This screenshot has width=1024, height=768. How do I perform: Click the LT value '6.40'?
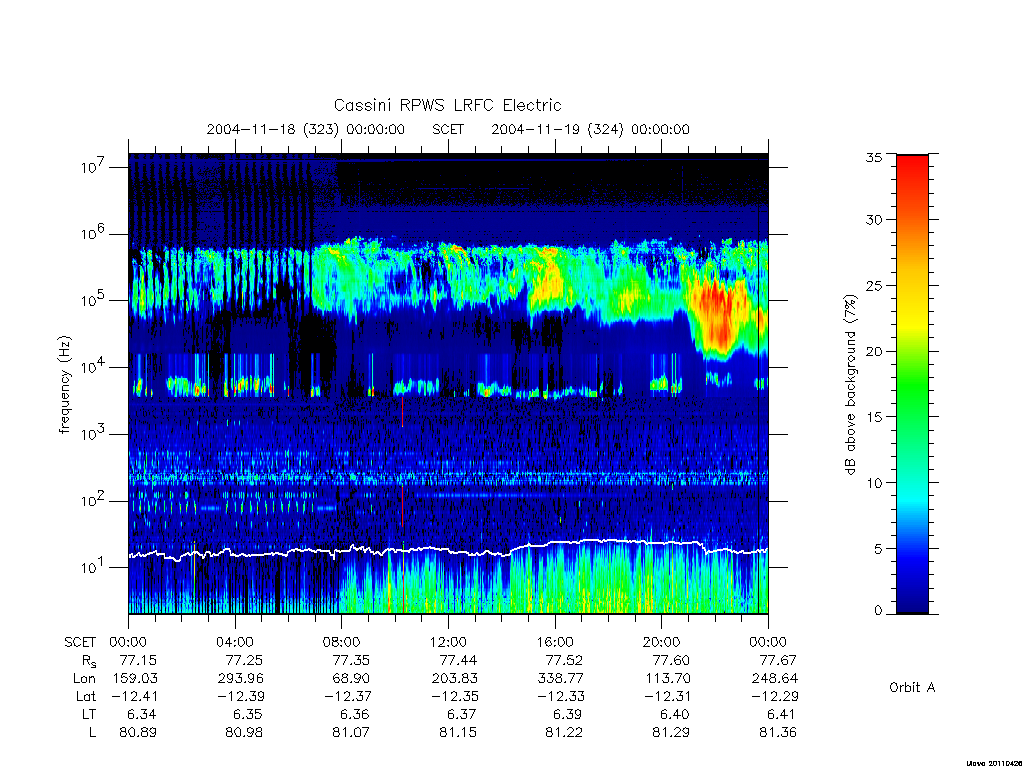(x=675, y=714)
